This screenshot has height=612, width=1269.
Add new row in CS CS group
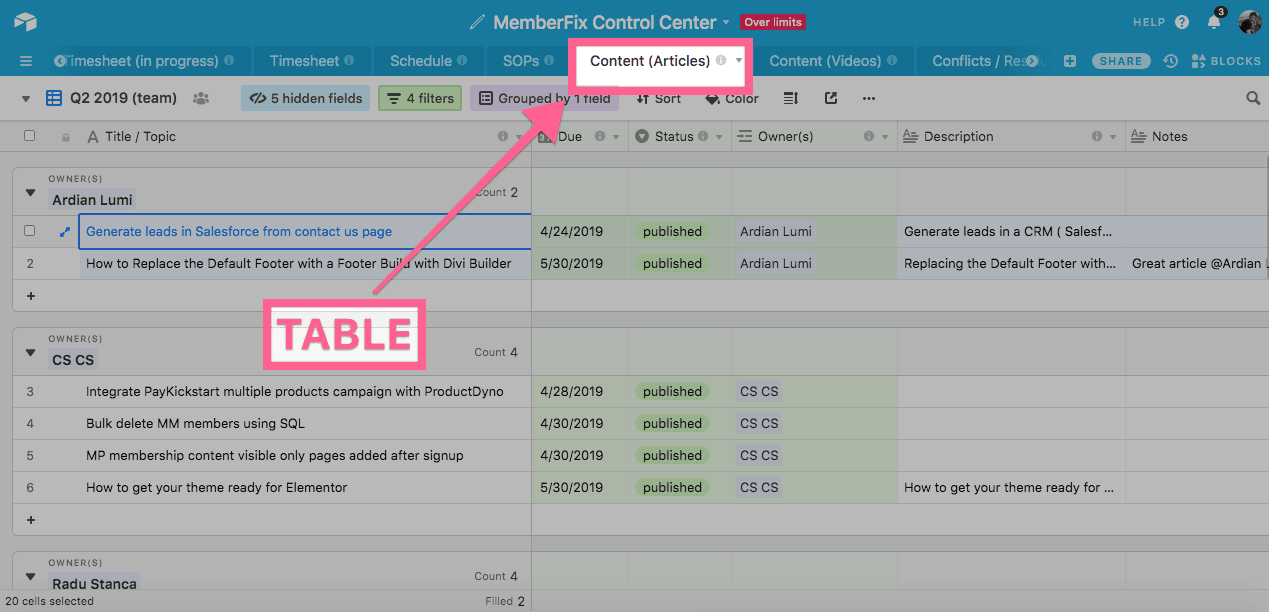tap(30, 520)
